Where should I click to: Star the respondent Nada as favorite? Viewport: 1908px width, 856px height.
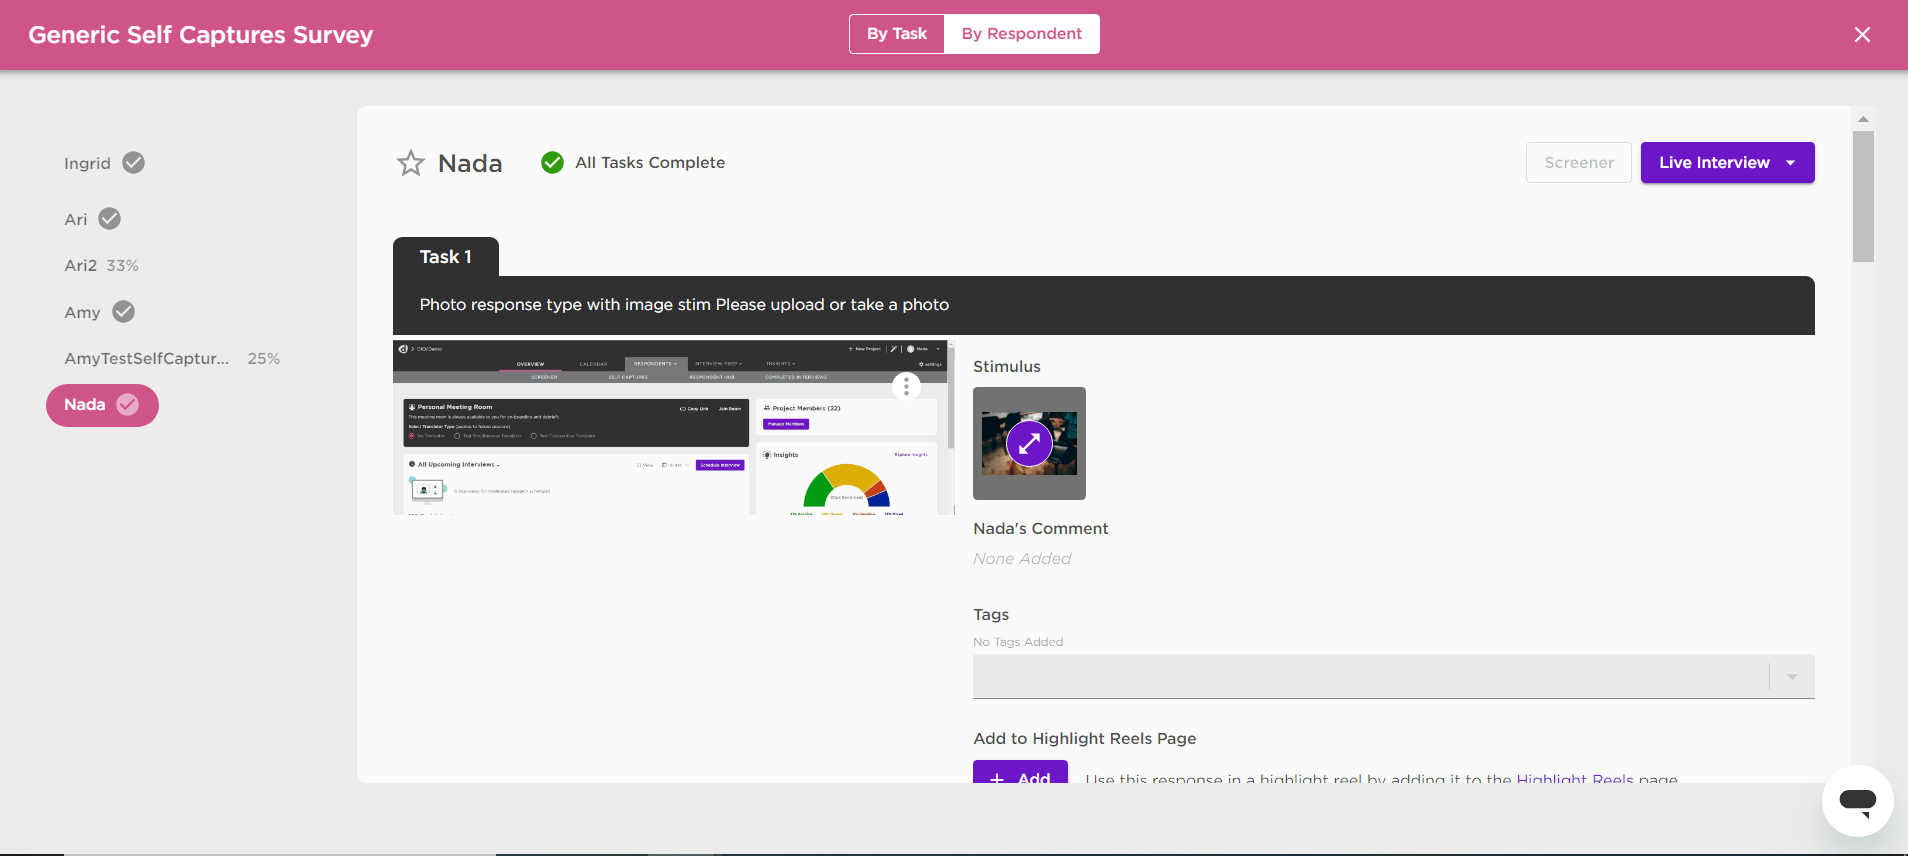[x=411, y=163]
